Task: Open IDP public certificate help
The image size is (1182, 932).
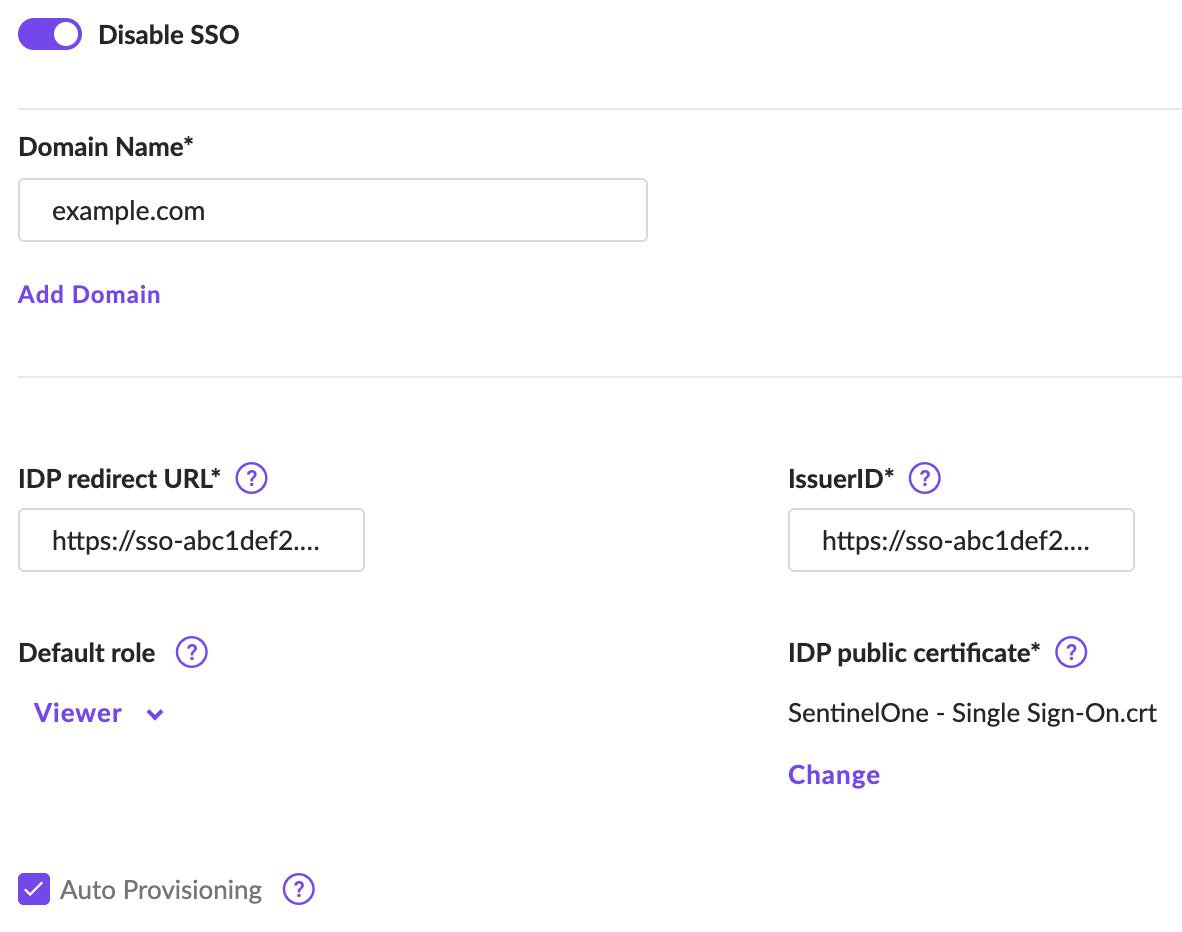Action: (1070, 652)
